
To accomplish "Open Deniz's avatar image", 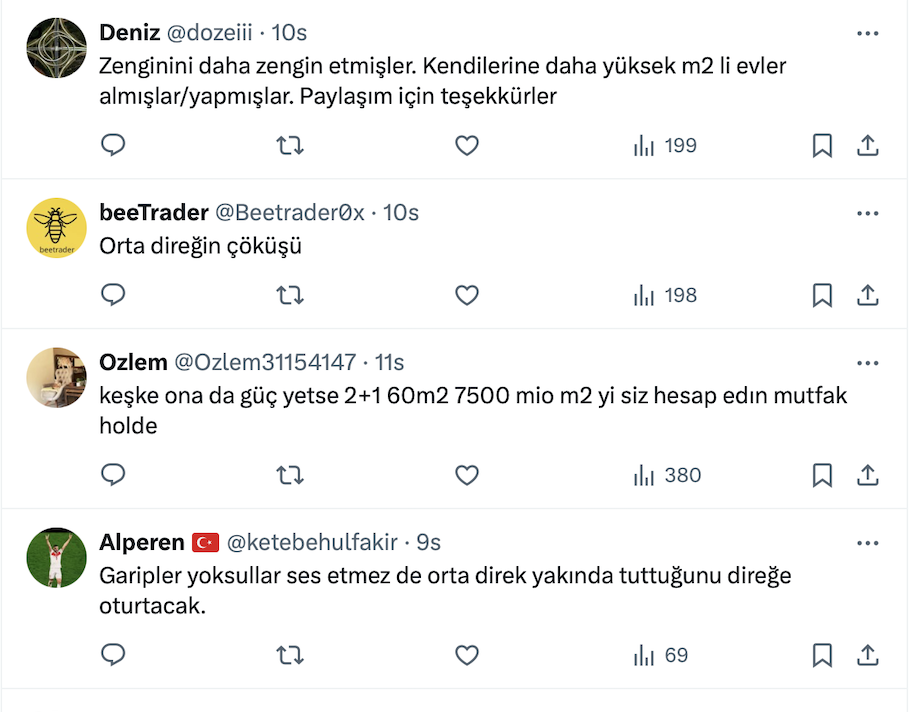I will [56, 48].
